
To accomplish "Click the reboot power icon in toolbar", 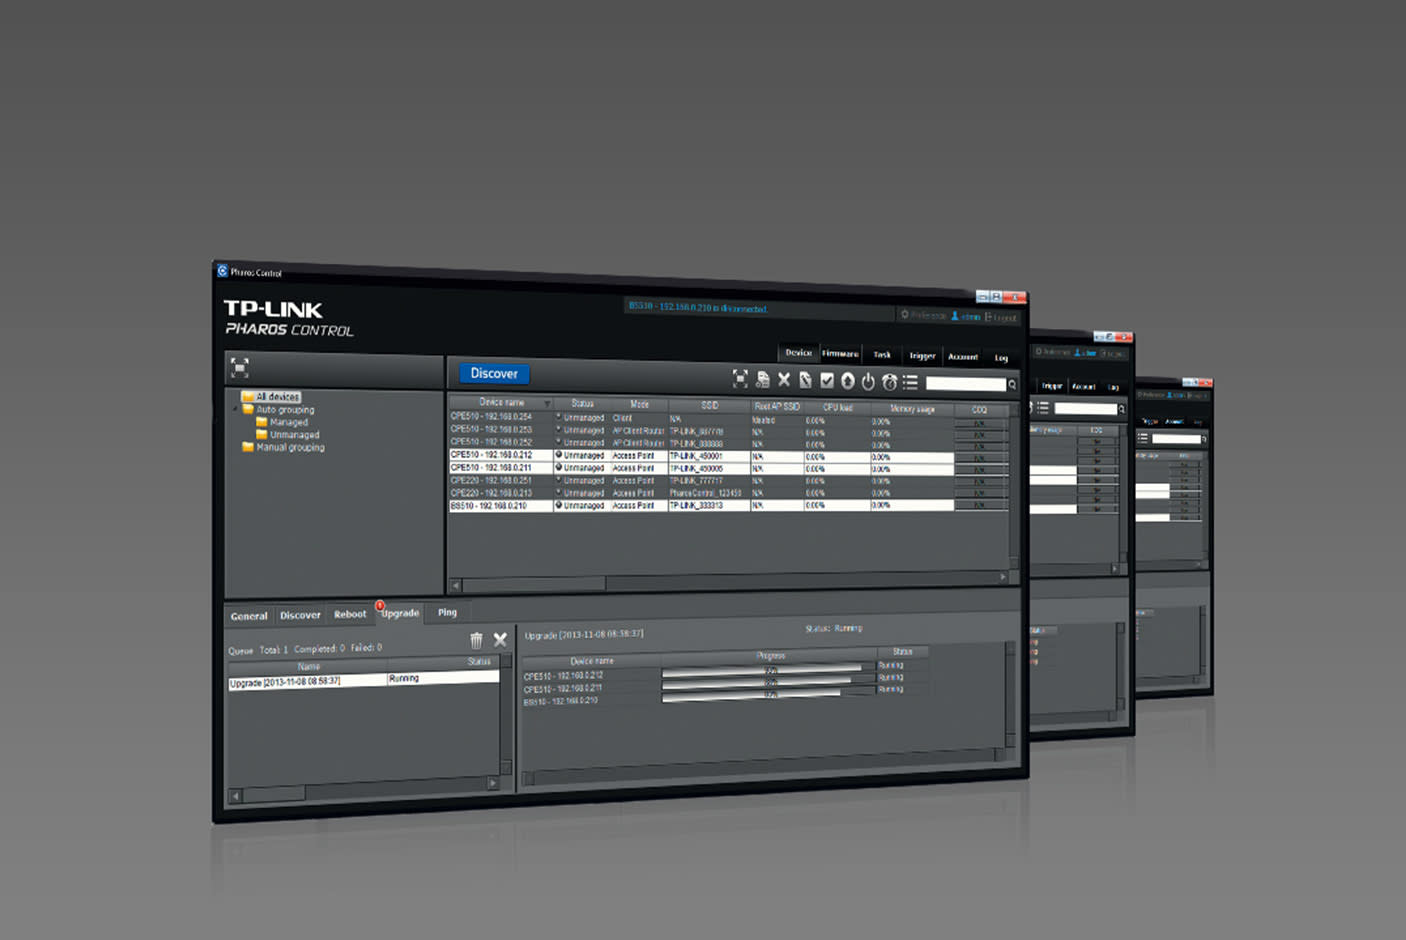I will click(x=868, y=381).
